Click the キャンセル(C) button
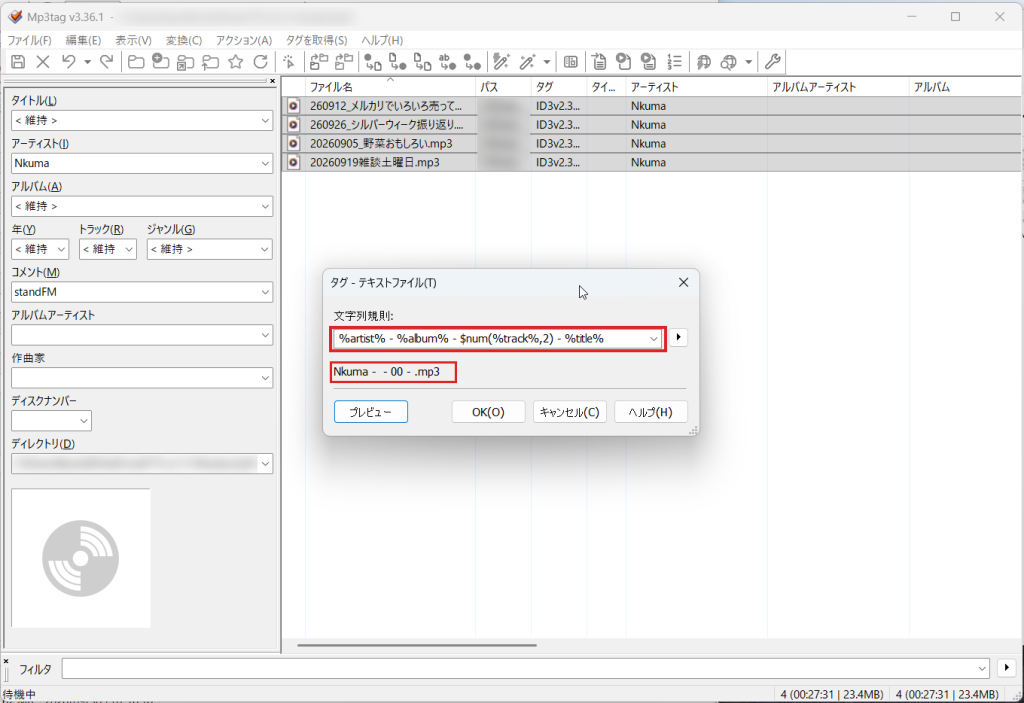Screen dimensions: 1024x703 569,412
